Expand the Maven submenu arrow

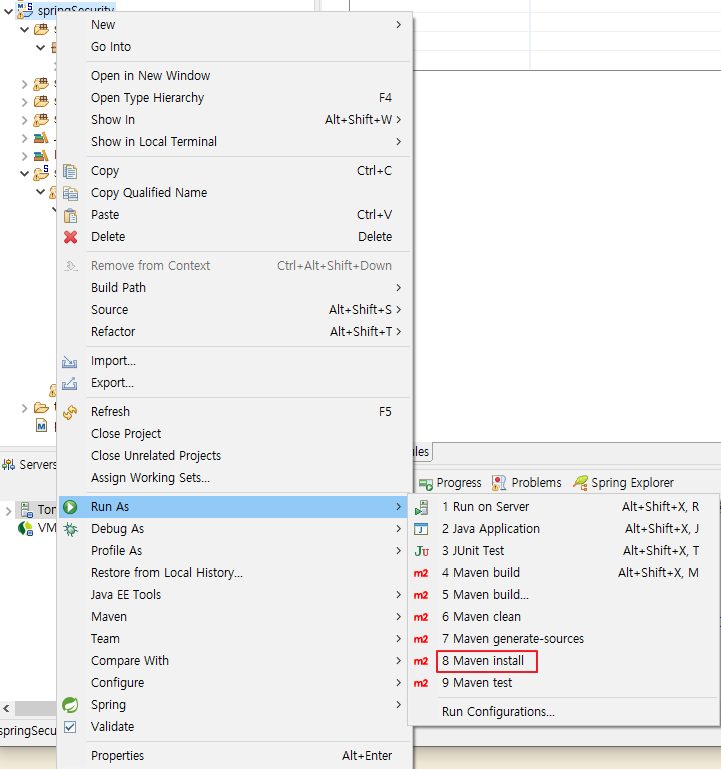click(398, 616)
